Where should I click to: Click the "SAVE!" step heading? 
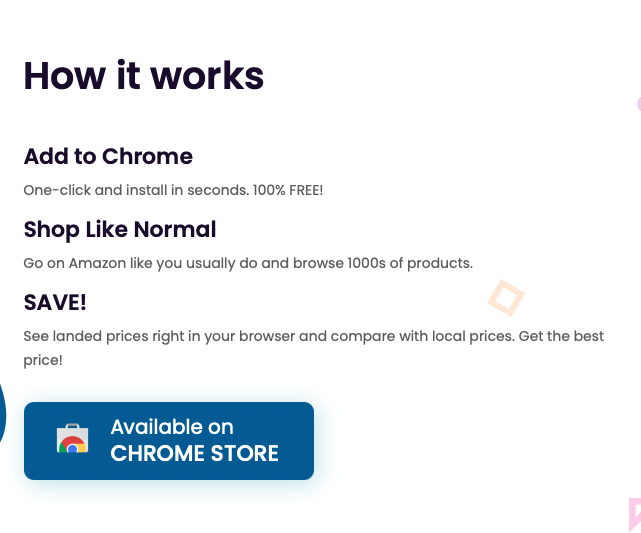point(55,302)
